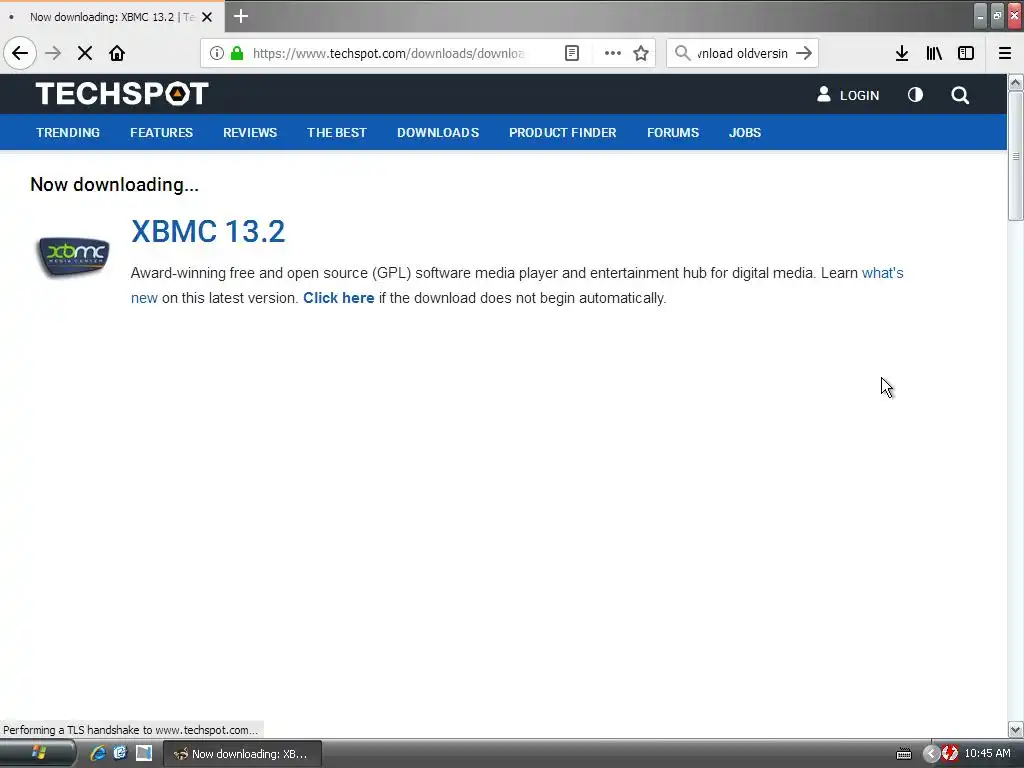Open the Library bookshelf icon
This screenshot has height=768, width=1024.
[934, 53]
